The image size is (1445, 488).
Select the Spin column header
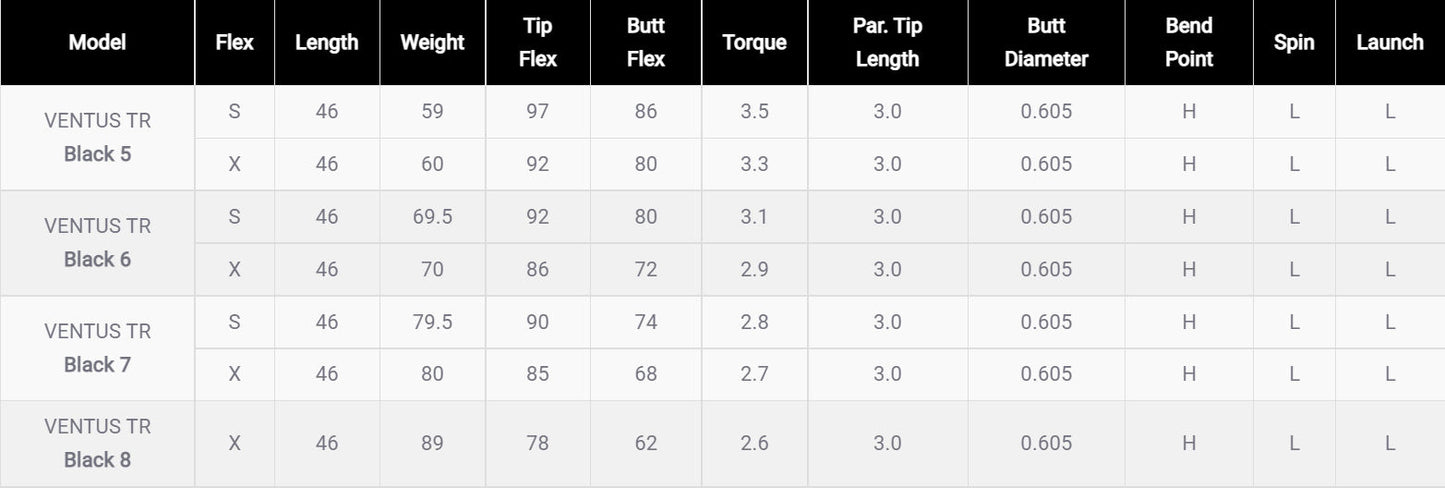1294,43
